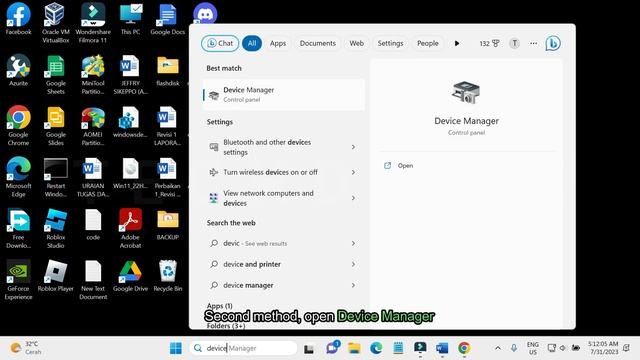Expand device manager web suggestion arrow

point(353,285)
